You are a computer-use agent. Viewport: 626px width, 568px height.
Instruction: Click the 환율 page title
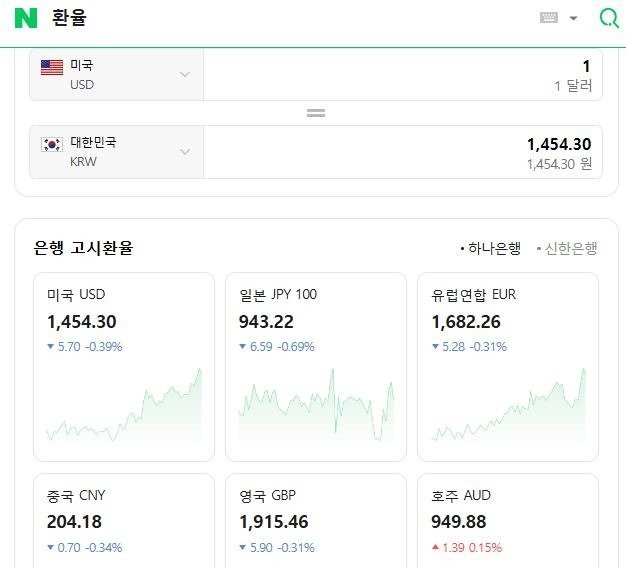pyautogui.click(x=69, y=18)
